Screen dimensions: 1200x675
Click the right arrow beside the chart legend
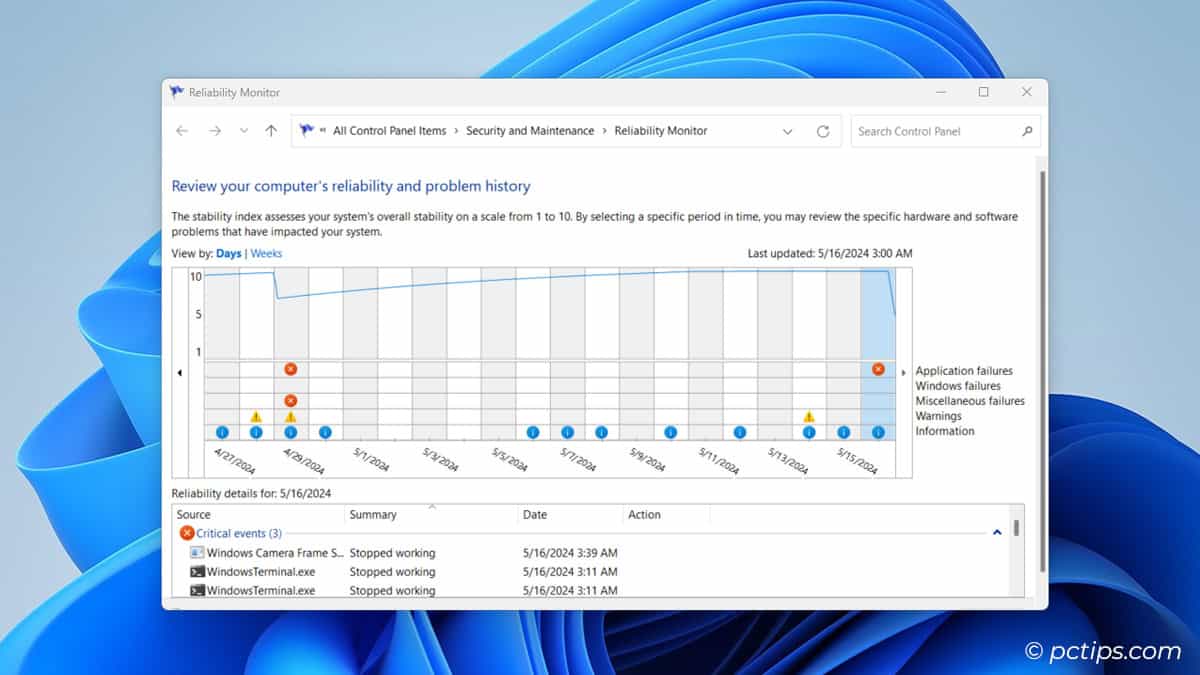click(903, 371)
